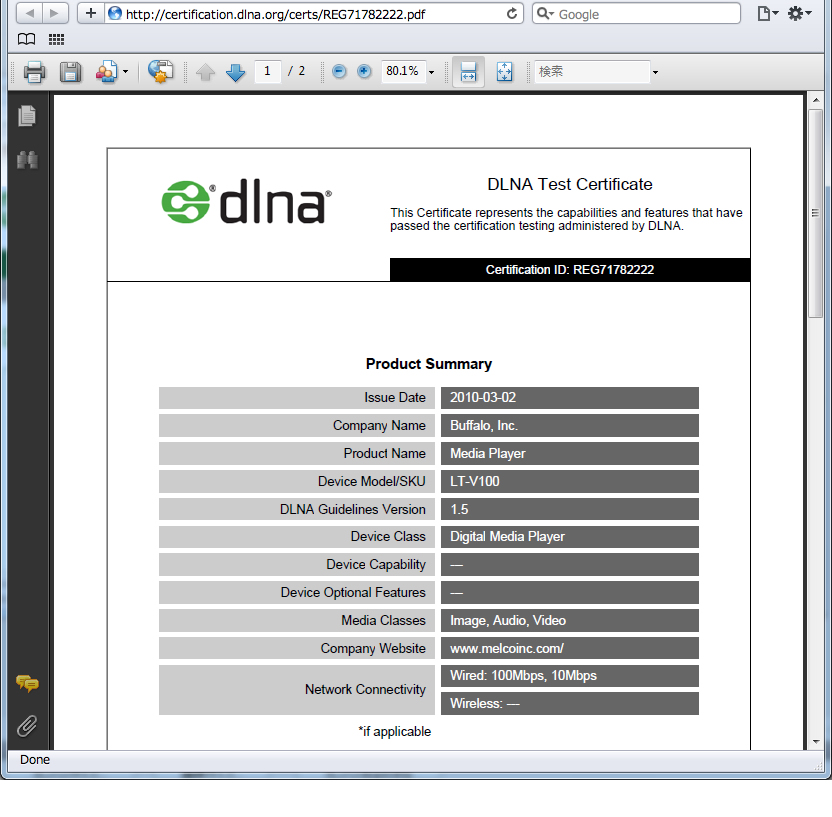Click the www.melcoinc.com/ website value
The height and width of the screenshot is (817, 832).
pyautogui.click(x=507, y=648)
